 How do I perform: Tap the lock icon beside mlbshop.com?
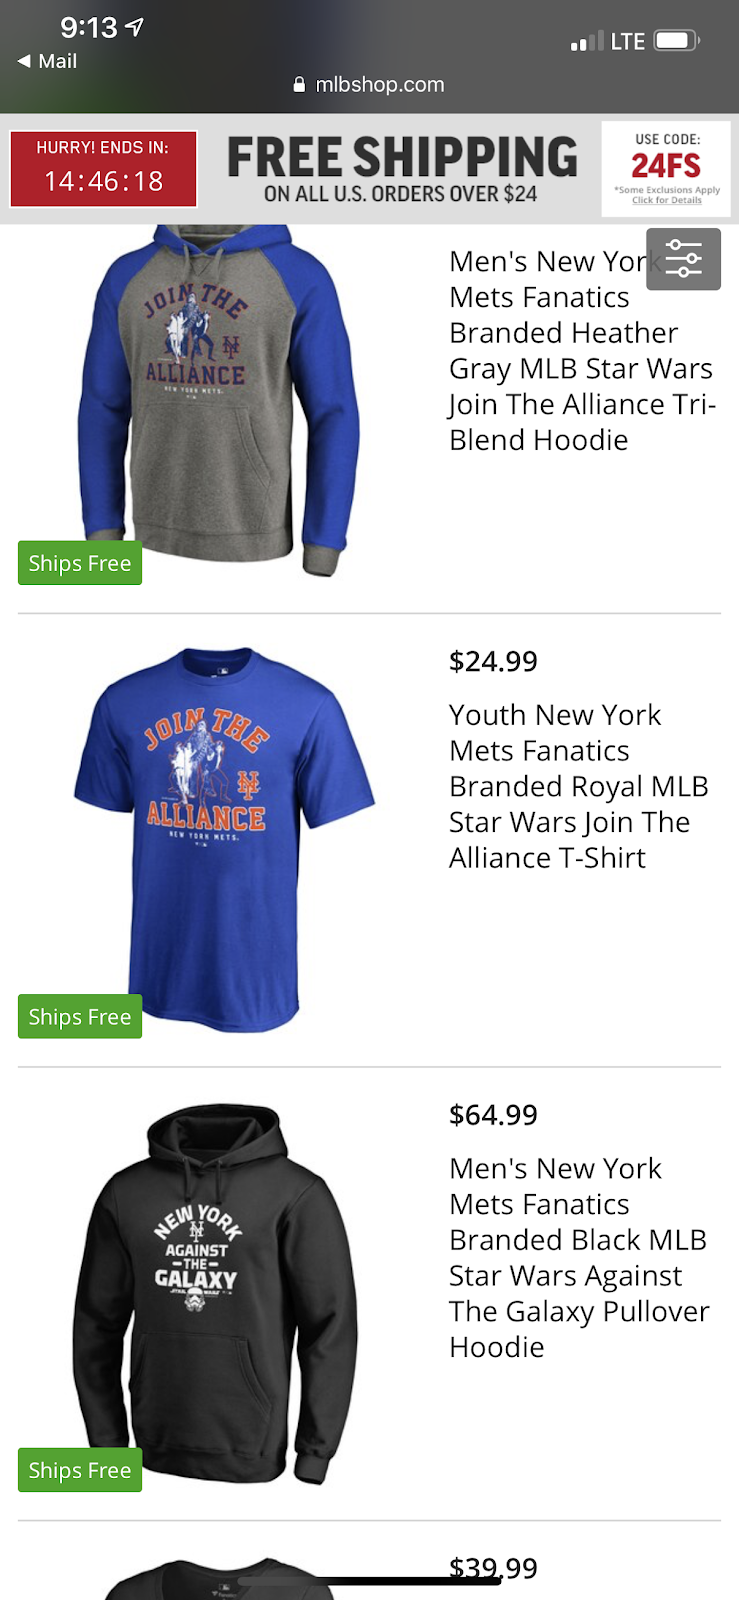coord(299,85)
